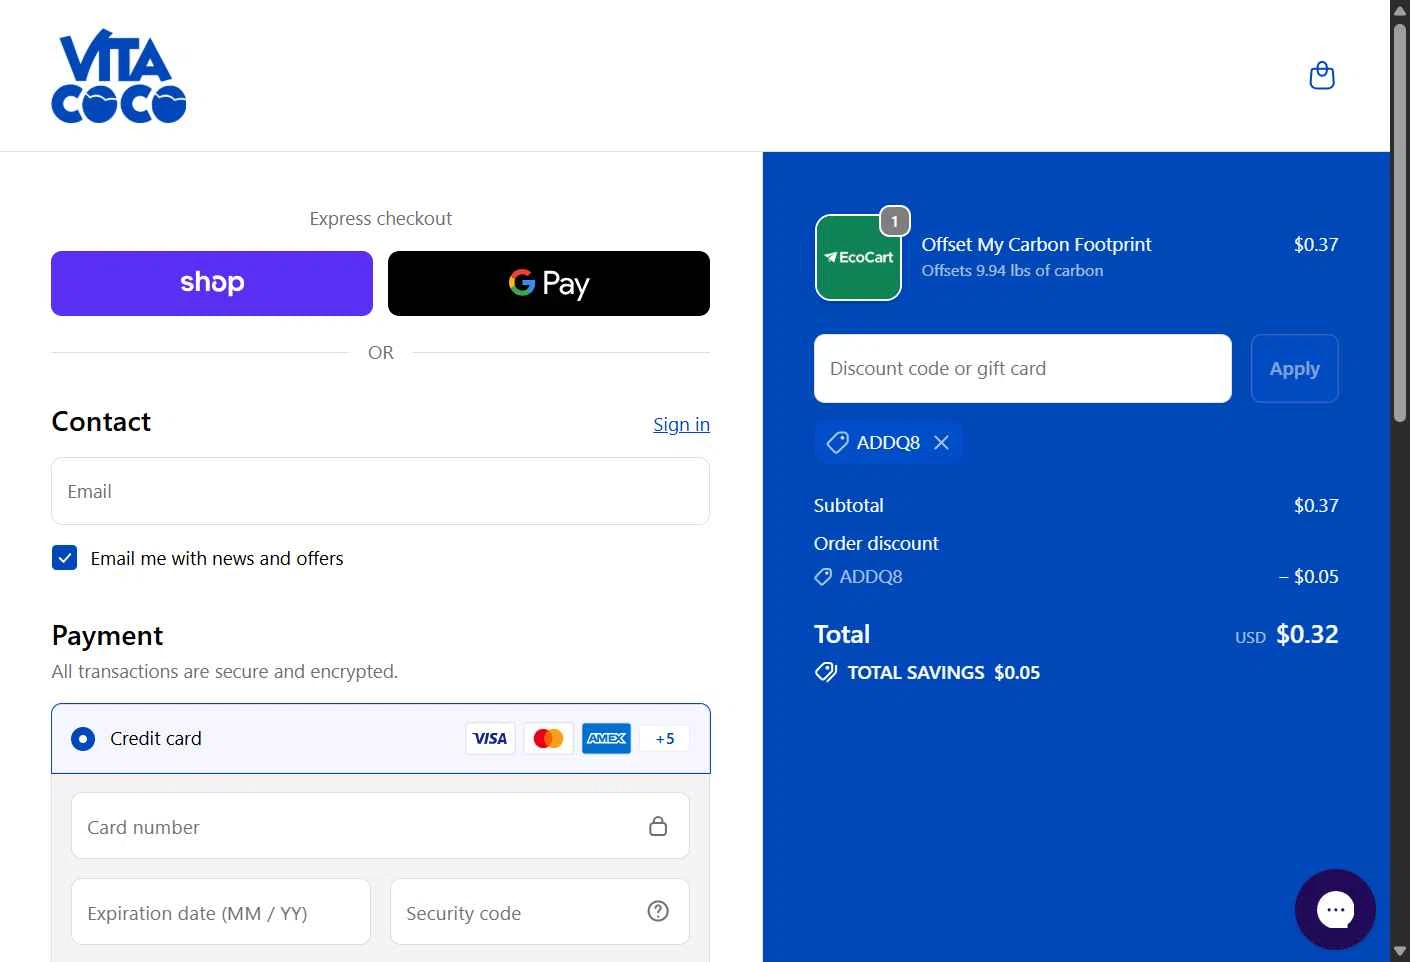Click the Visa card logo
This screenshot has height=962, width=1410.
(x=490, y=738)
